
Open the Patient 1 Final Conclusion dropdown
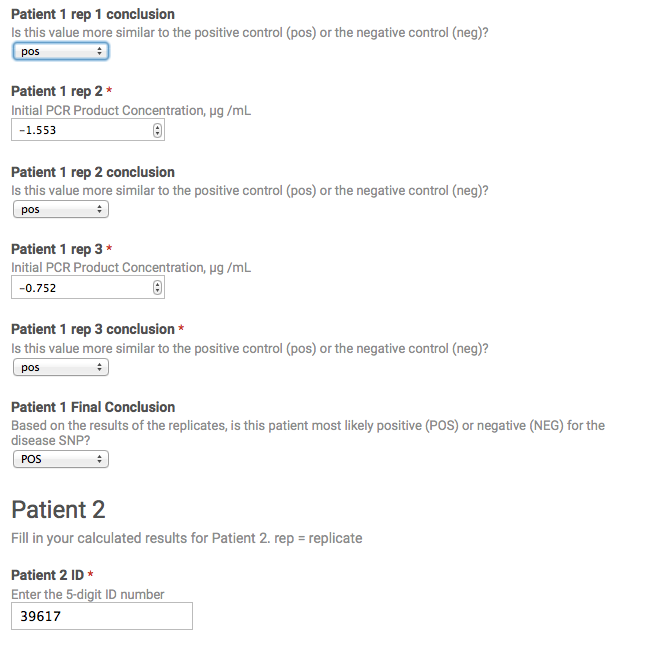tap(60, 460)
